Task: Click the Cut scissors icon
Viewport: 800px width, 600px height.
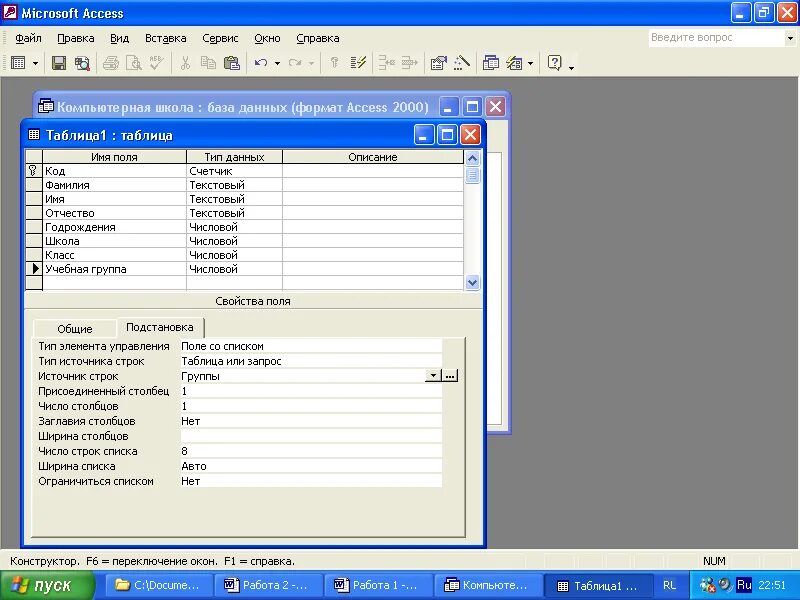Action: pyautogui.click(x=185, y=63)
